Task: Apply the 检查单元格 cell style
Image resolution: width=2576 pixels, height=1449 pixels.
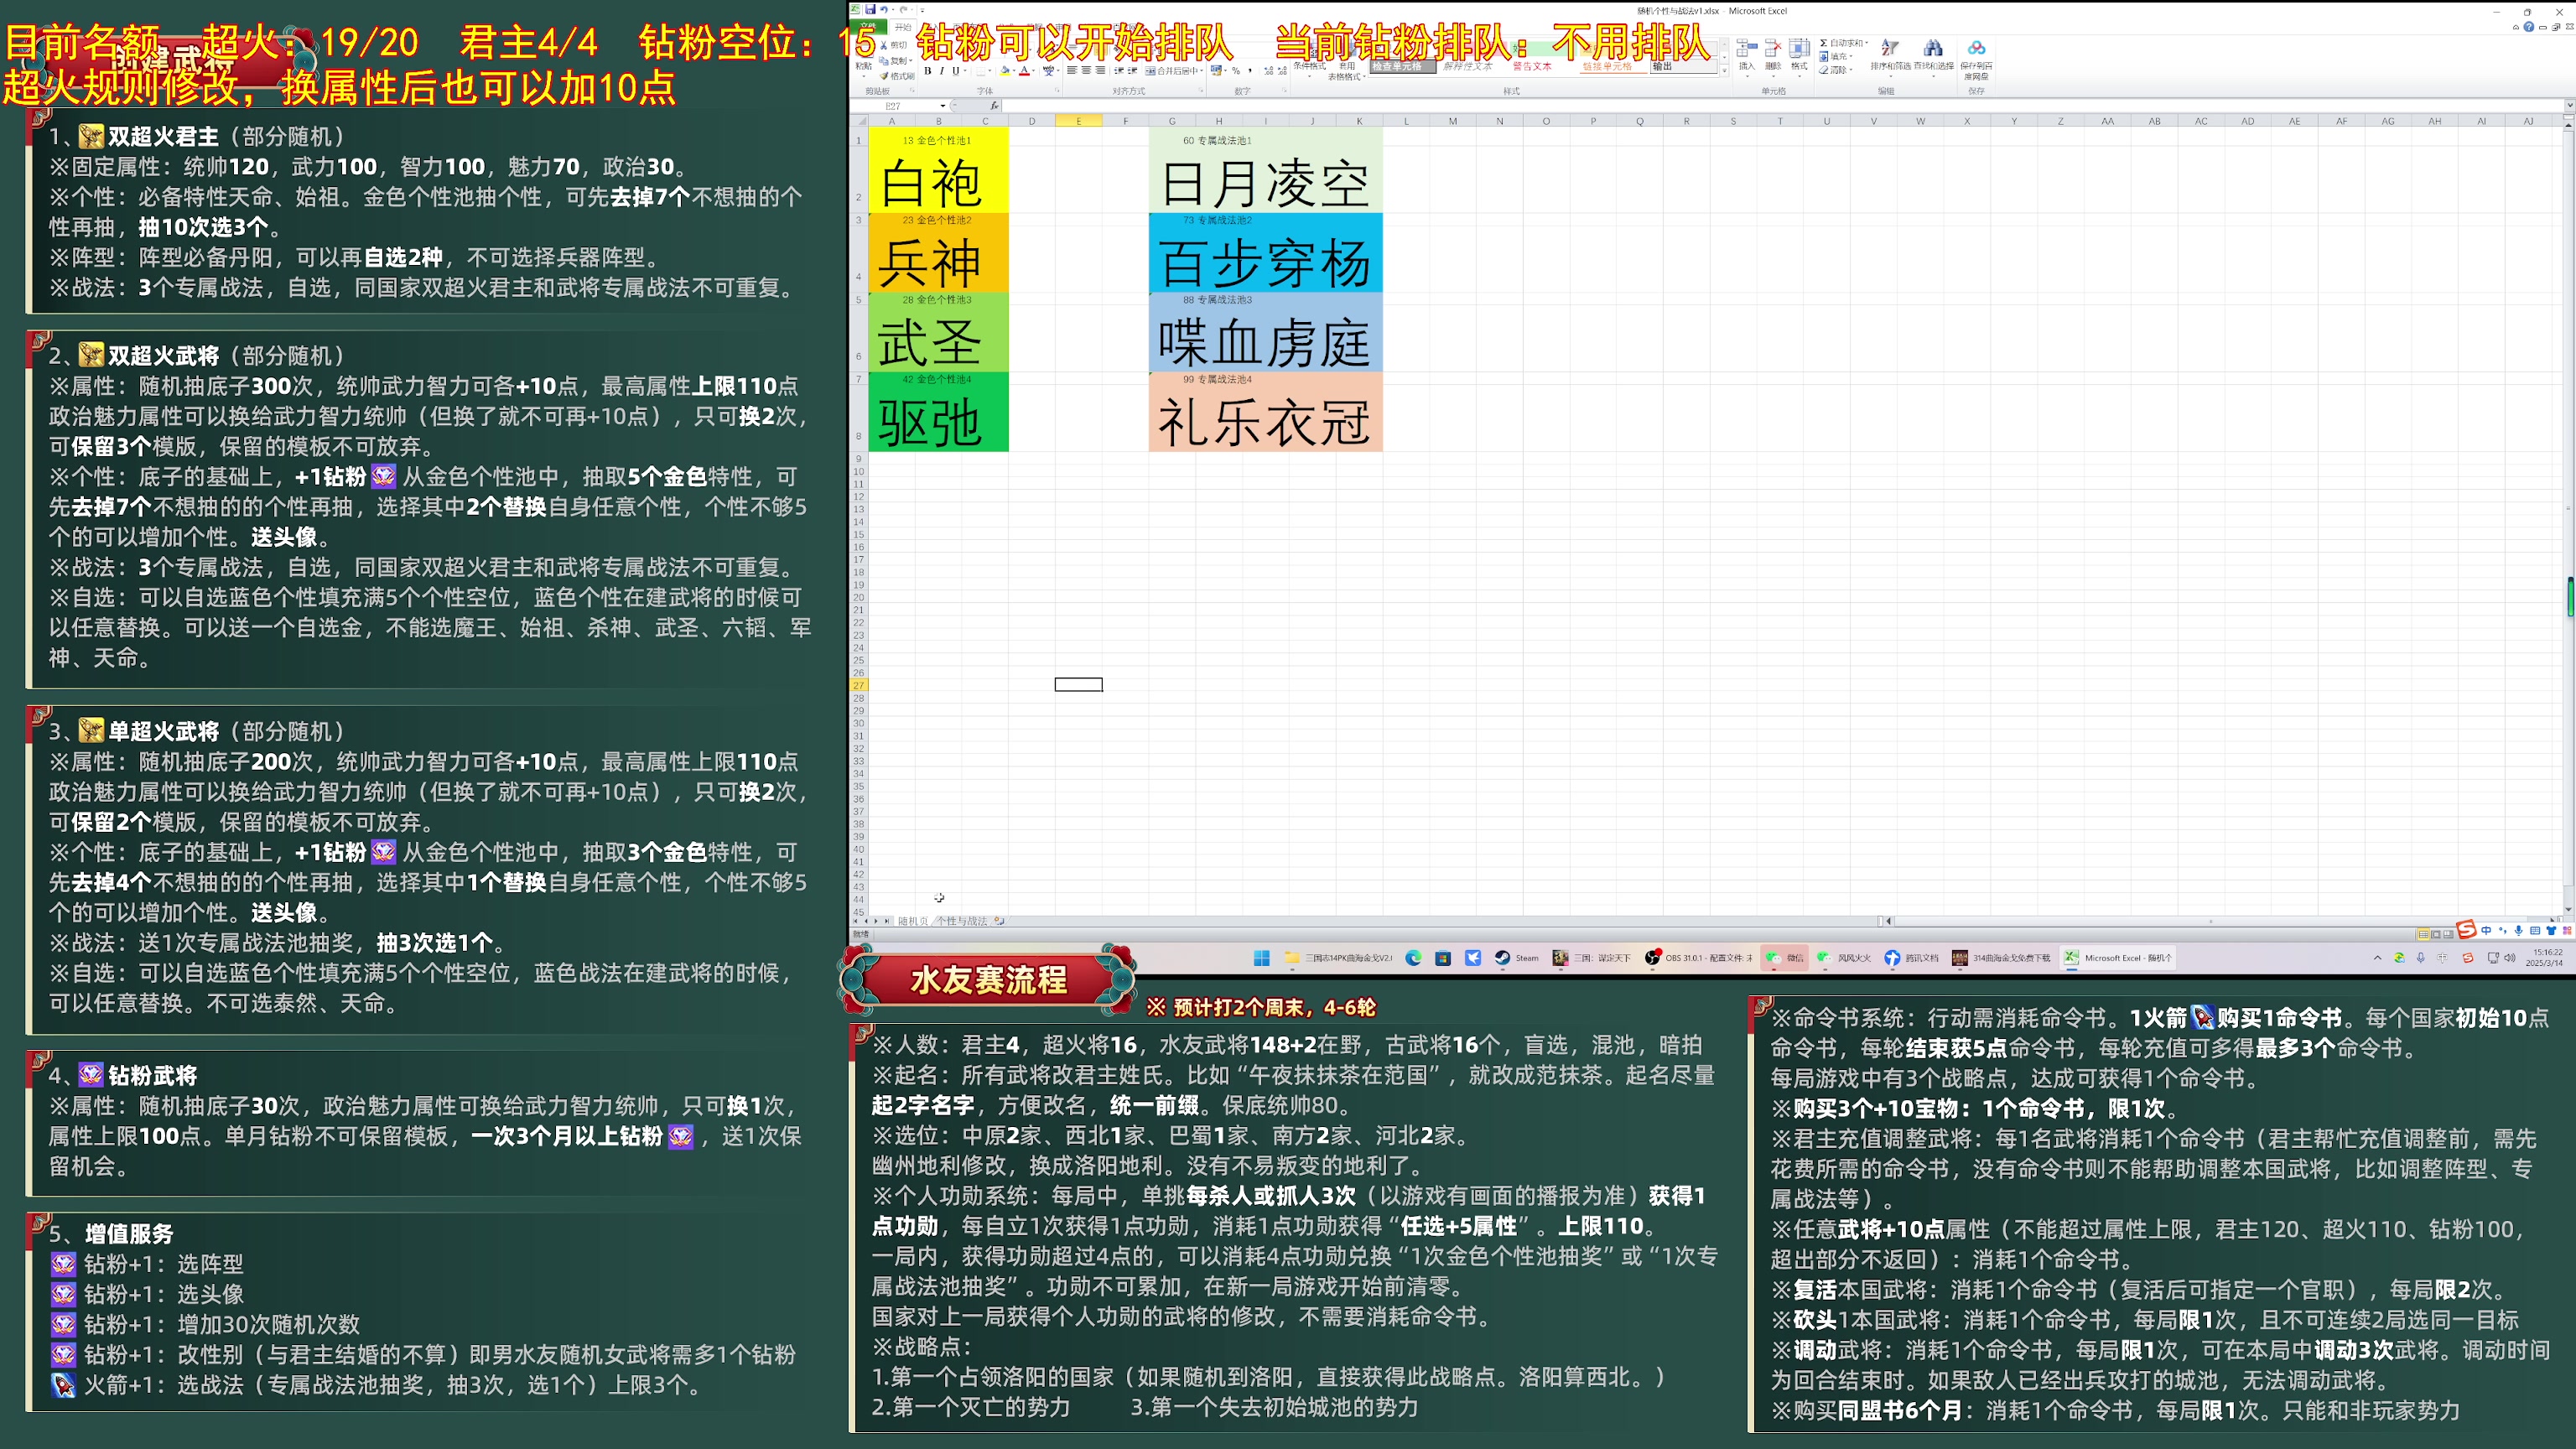Action: tap(1403, 66)
